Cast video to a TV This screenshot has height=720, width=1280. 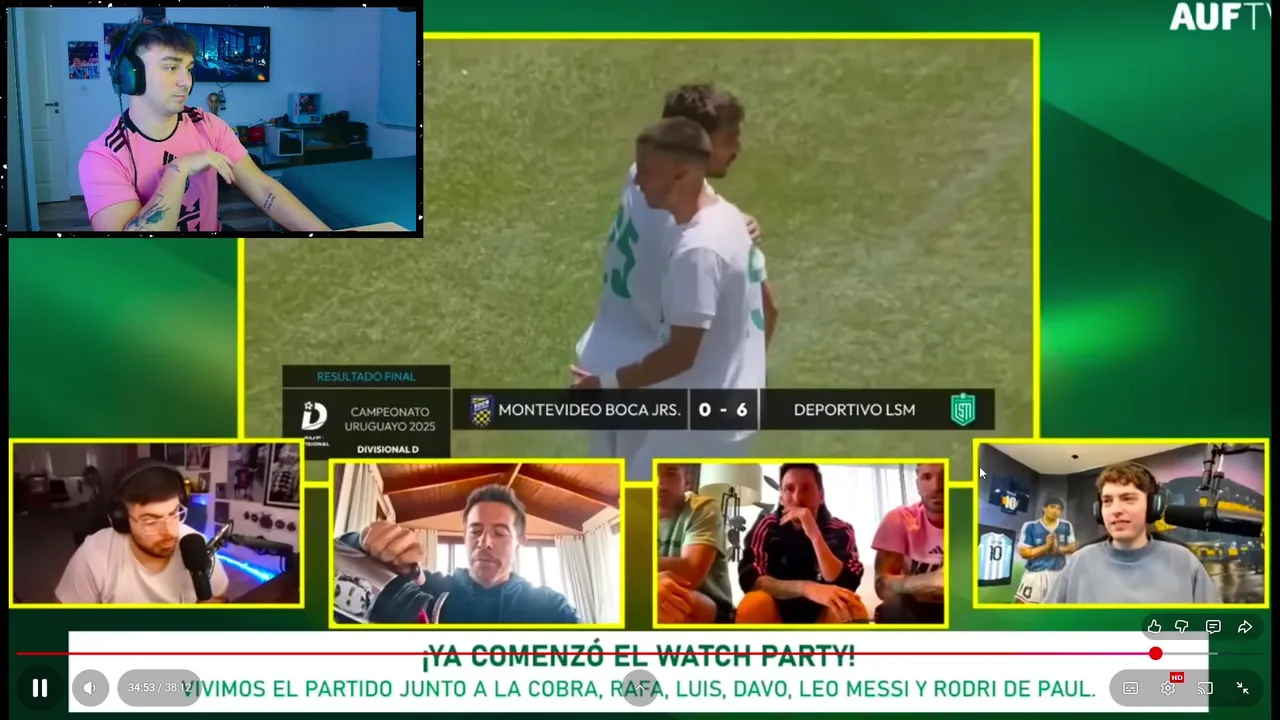click(1205, 688)
